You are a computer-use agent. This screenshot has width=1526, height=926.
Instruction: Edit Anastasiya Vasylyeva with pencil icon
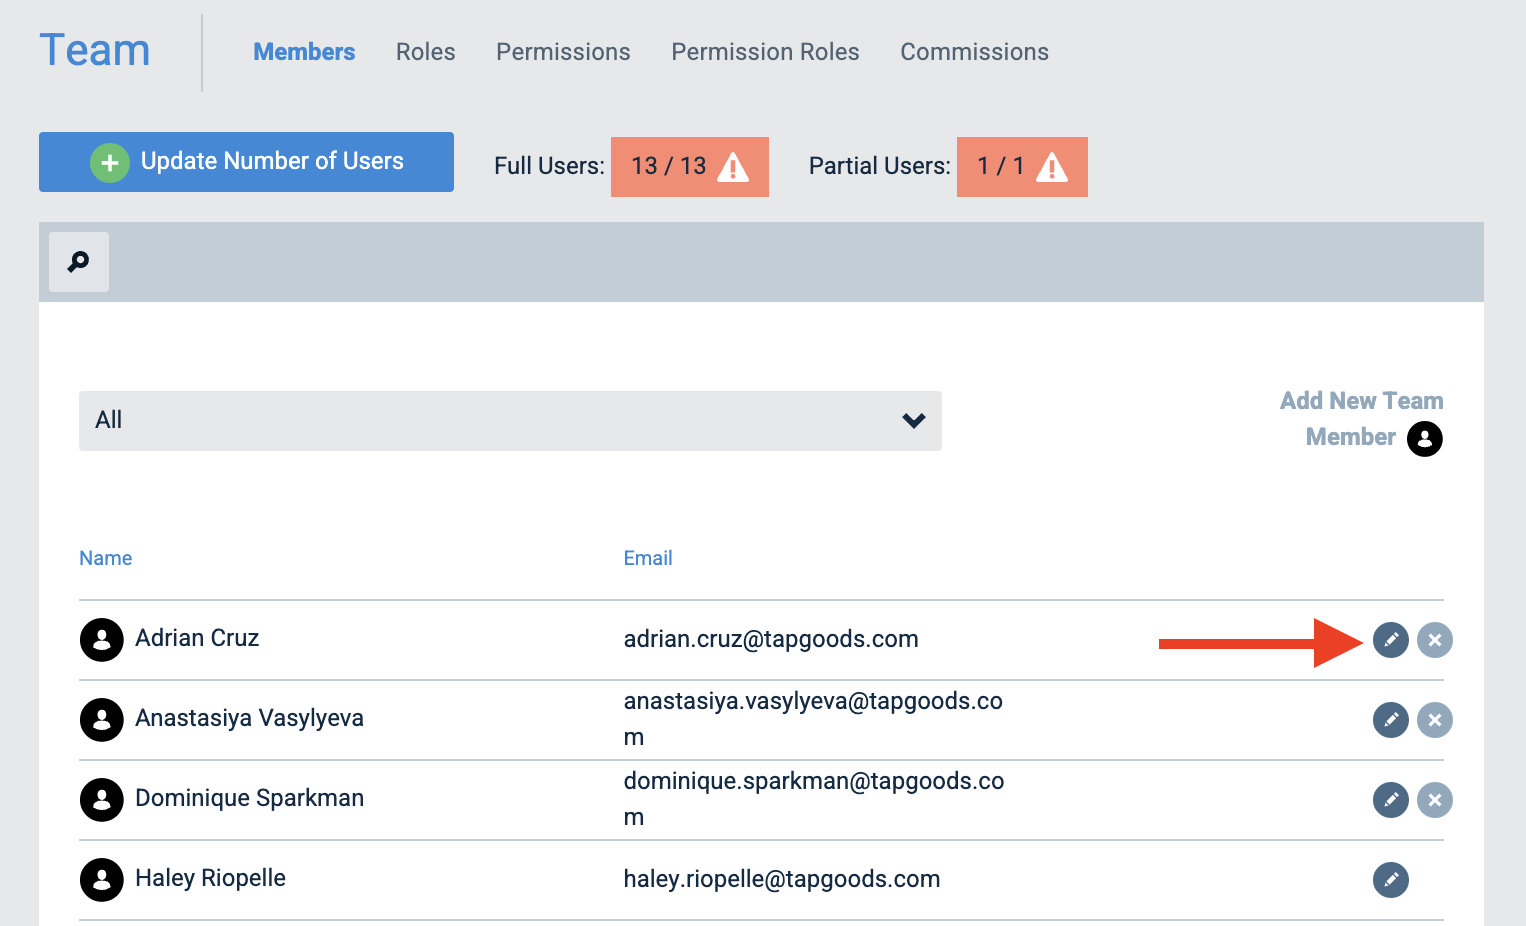(1390, 720)
